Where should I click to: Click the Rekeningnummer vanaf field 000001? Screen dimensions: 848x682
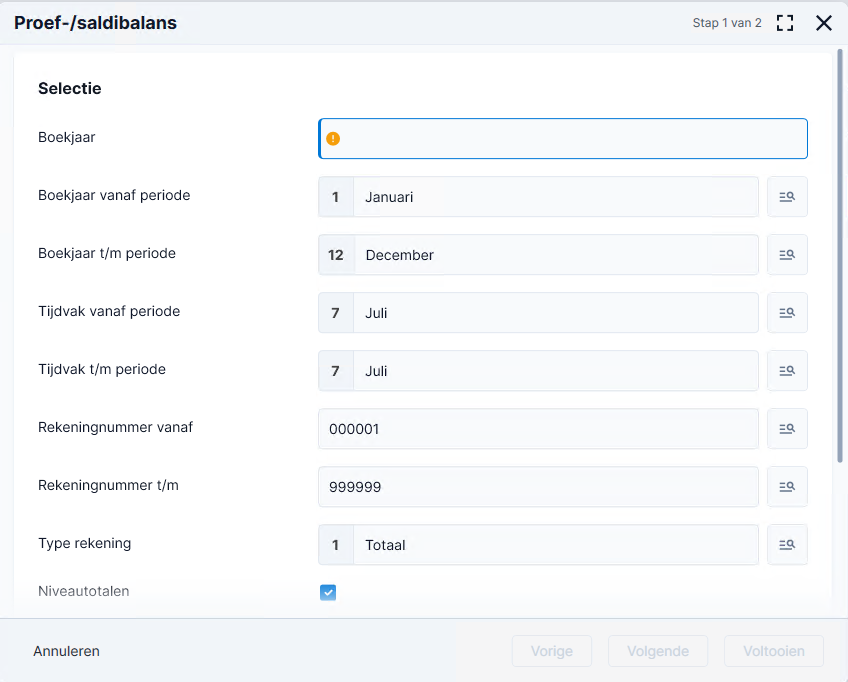538,429
